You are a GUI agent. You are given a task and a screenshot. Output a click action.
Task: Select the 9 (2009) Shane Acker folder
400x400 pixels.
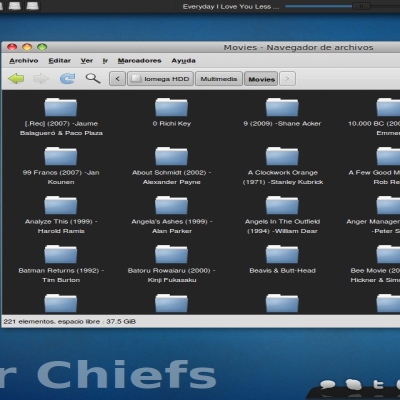point(282,107)
